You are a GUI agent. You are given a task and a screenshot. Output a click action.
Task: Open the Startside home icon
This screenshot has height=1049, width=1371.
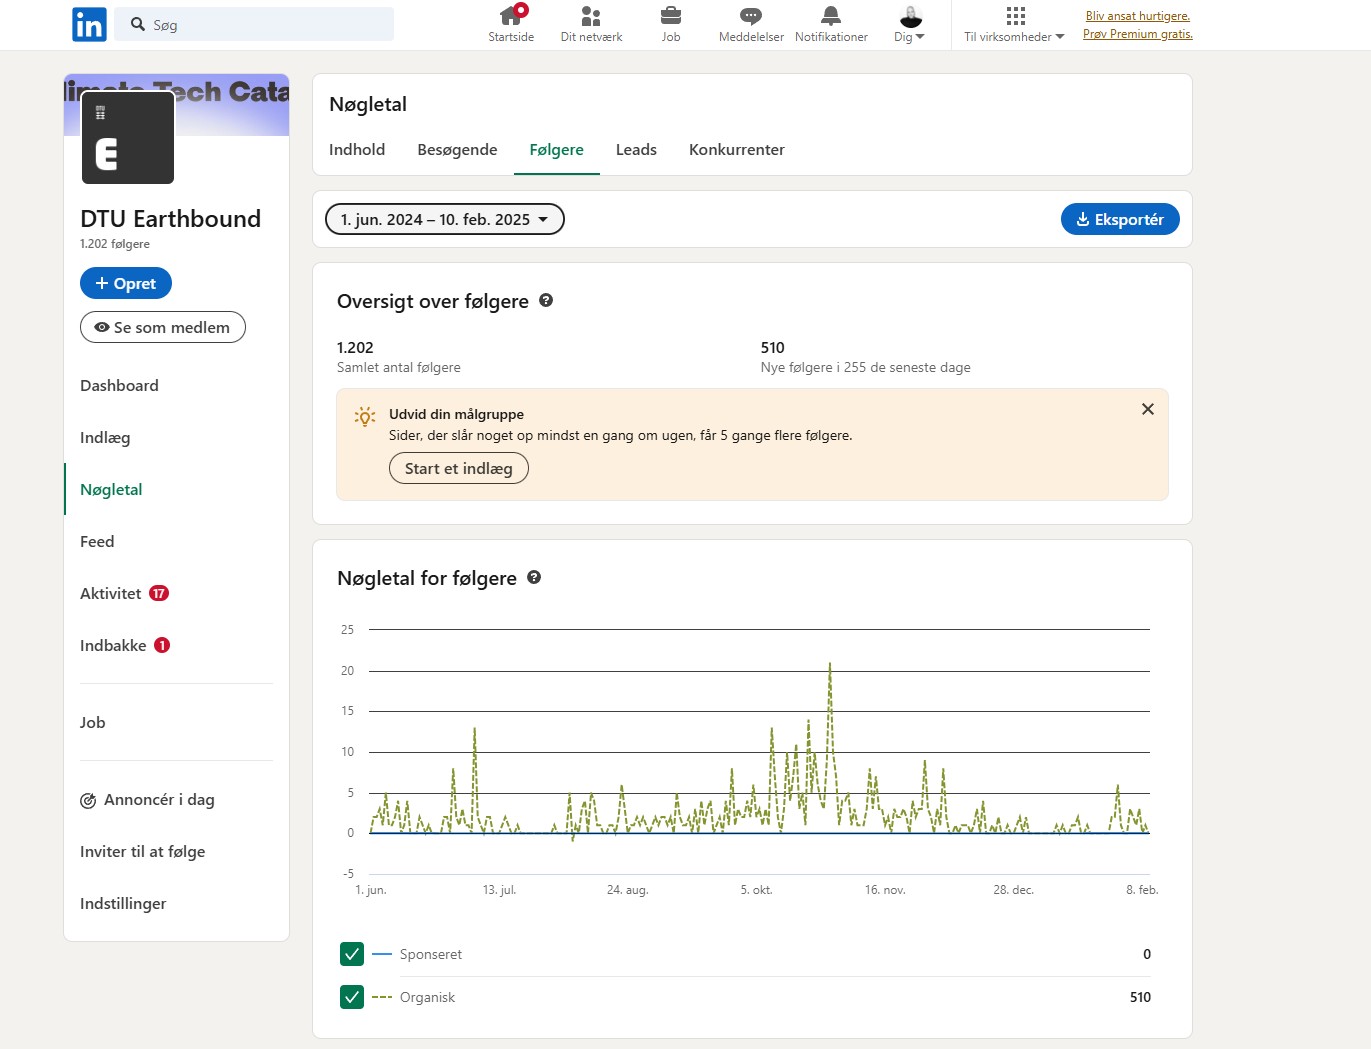pos(511,15)
